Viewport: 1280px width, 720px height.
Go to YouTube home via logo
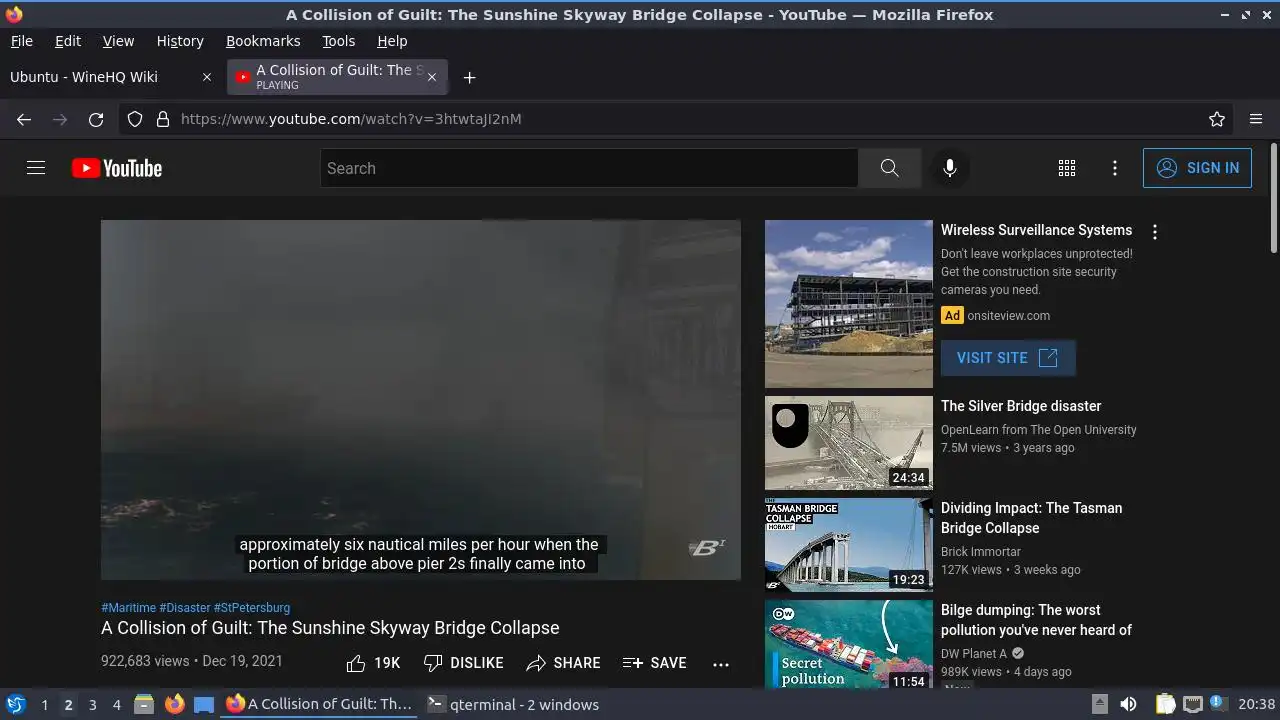point(117,168)
